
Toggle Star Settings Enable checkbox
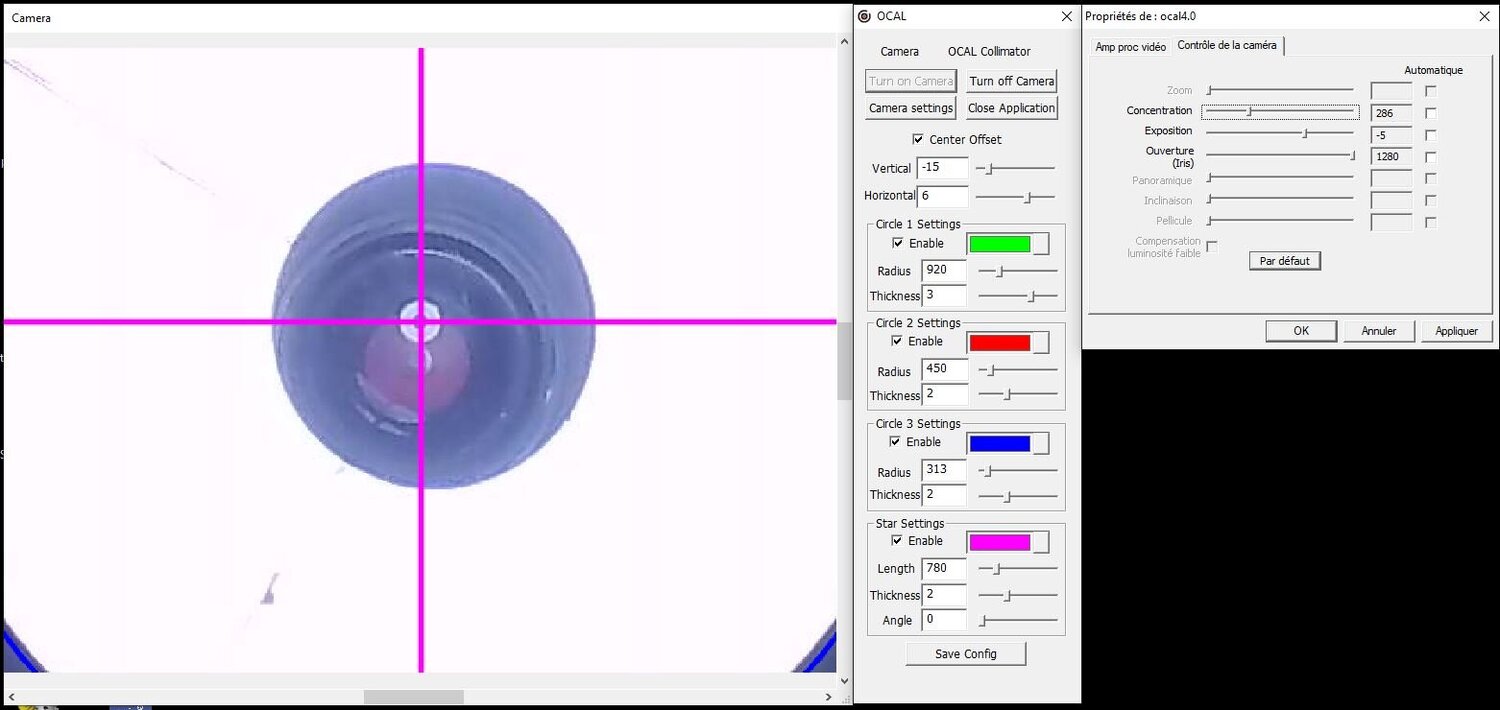[x=897, y=541]
